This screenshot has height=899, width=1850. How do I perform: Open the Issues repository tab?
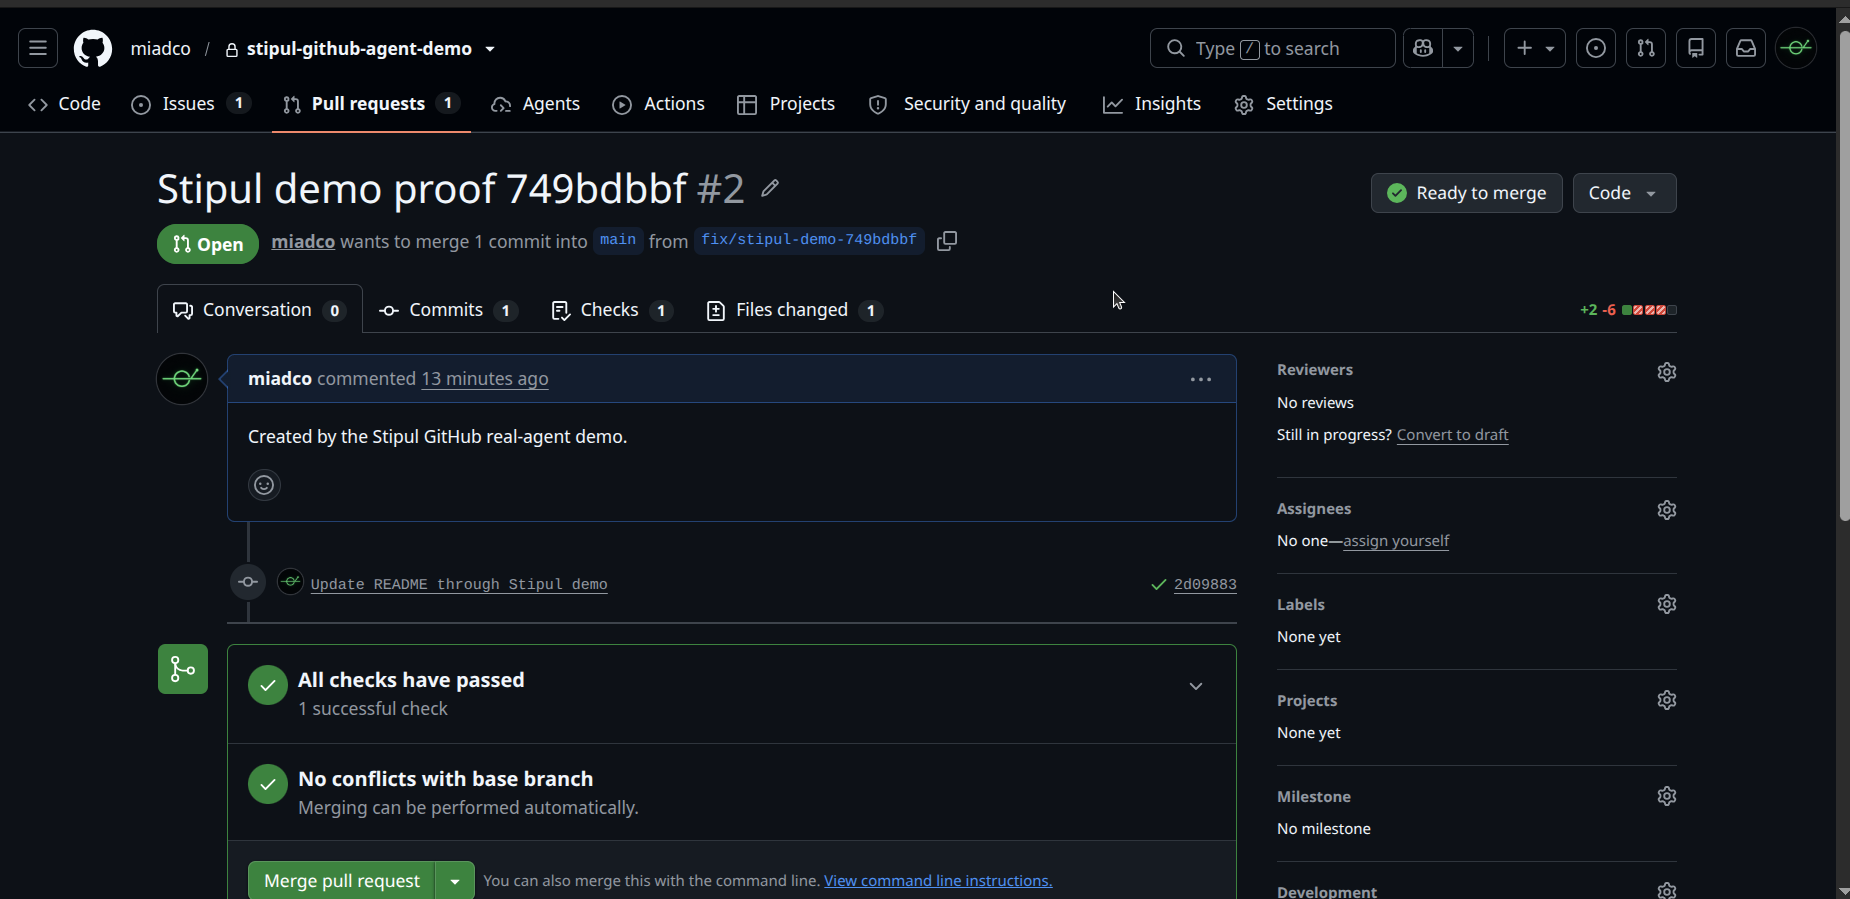[190, 104]
